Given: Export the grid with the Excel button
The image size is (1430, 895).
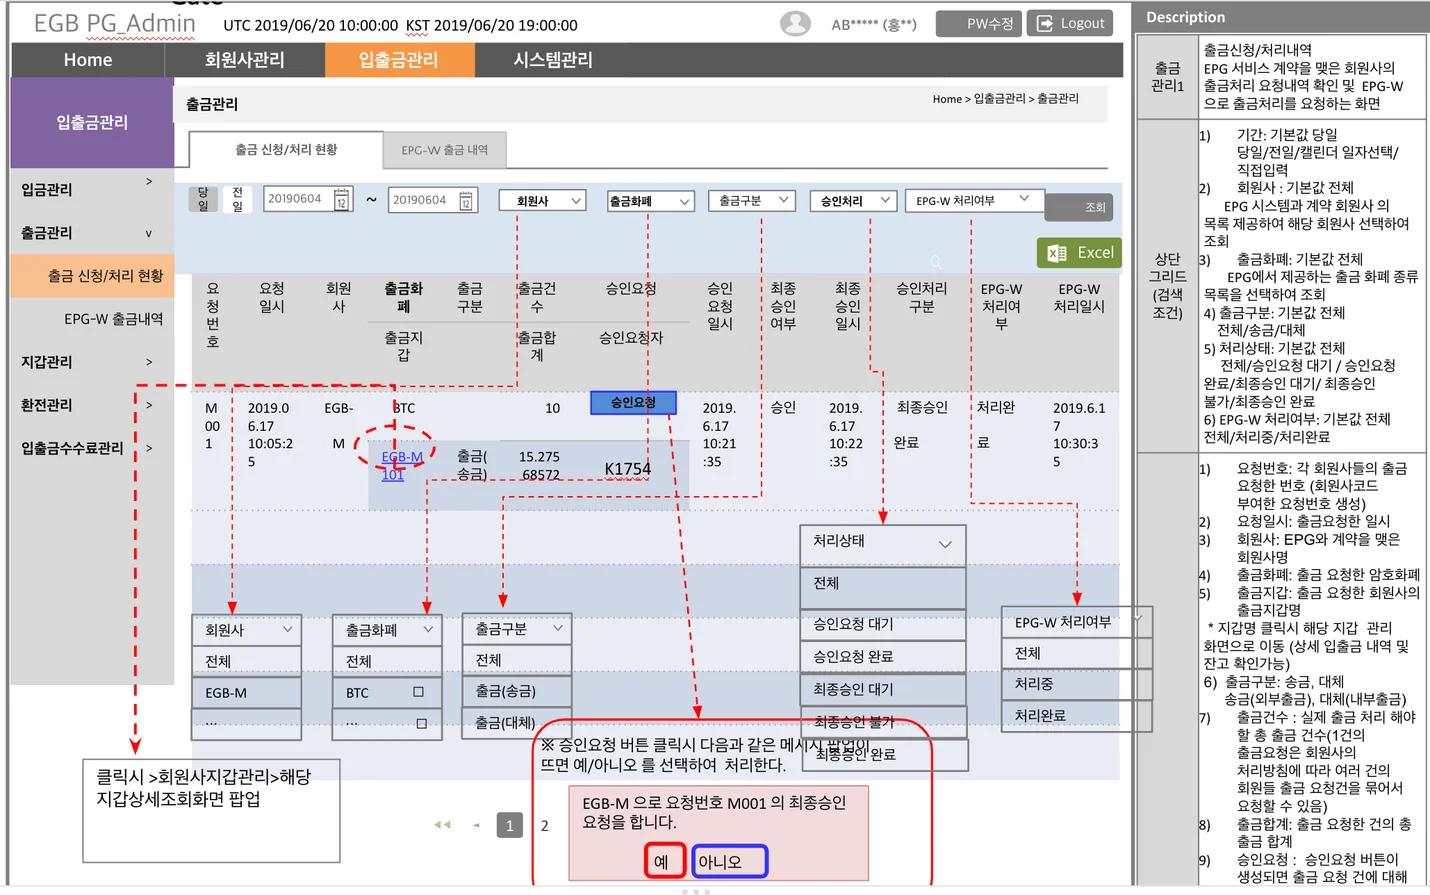Looking at the screenshot, I should pyautogui.click(x=1080, y=253).
